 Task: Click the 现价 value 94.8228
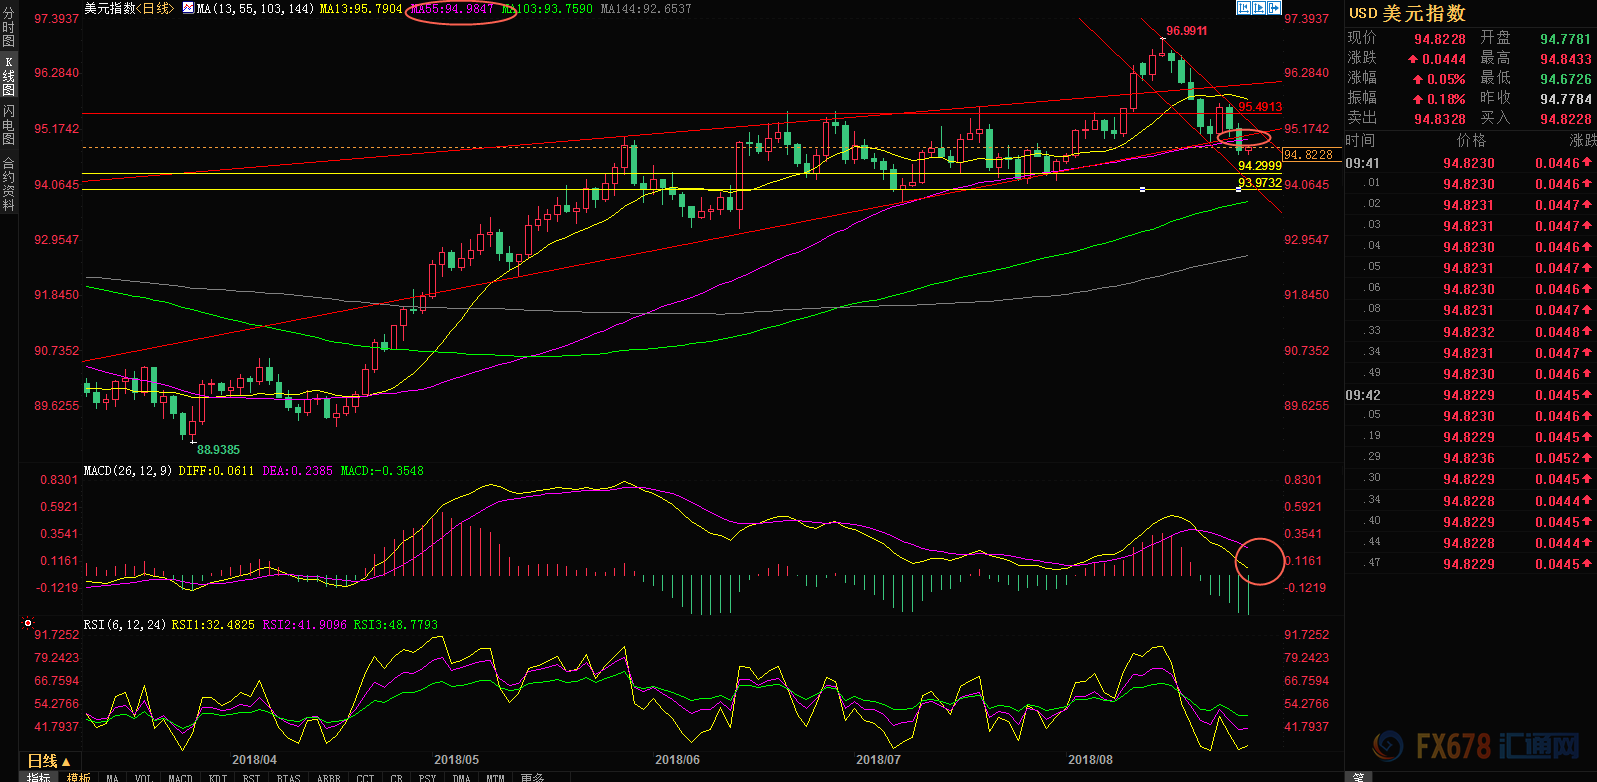click(x=1440, y=39)
